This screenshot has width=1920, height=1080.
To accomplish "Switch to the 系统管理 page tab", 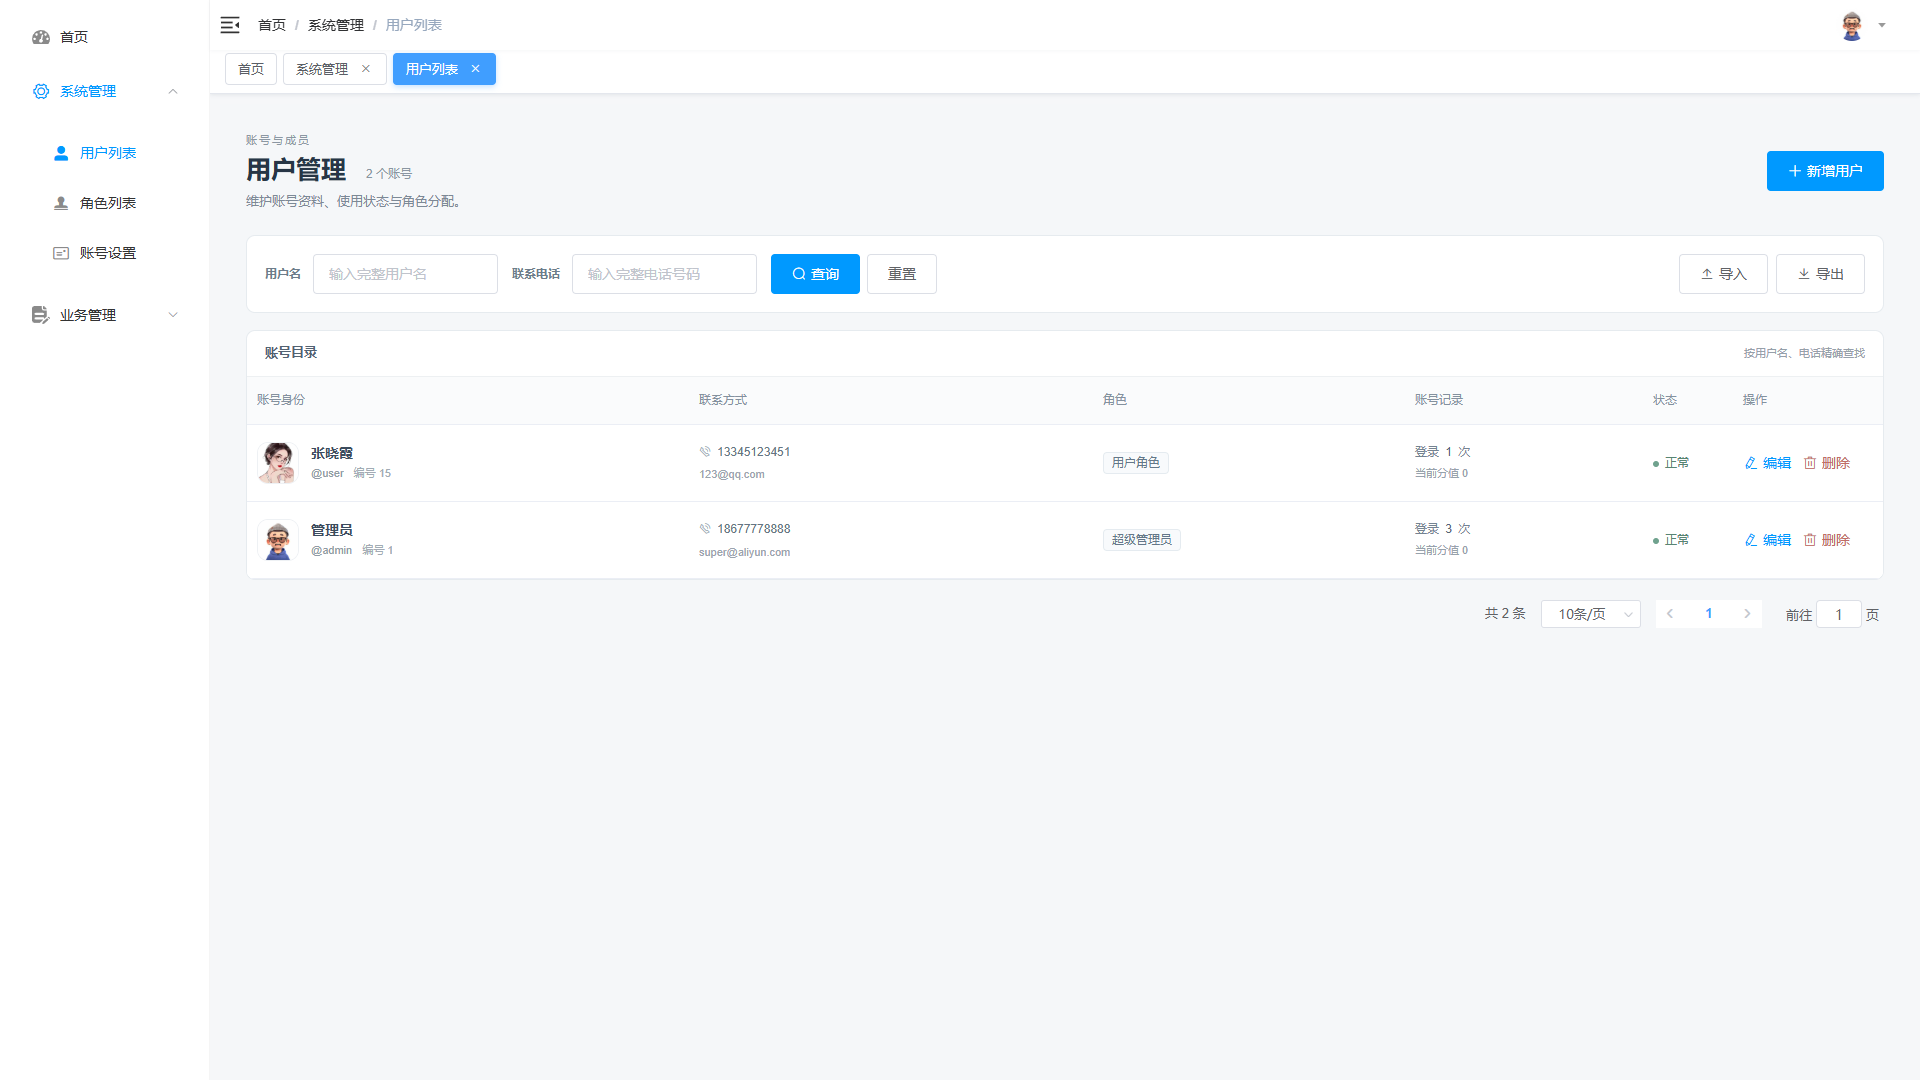I will (x=322, y=69).
